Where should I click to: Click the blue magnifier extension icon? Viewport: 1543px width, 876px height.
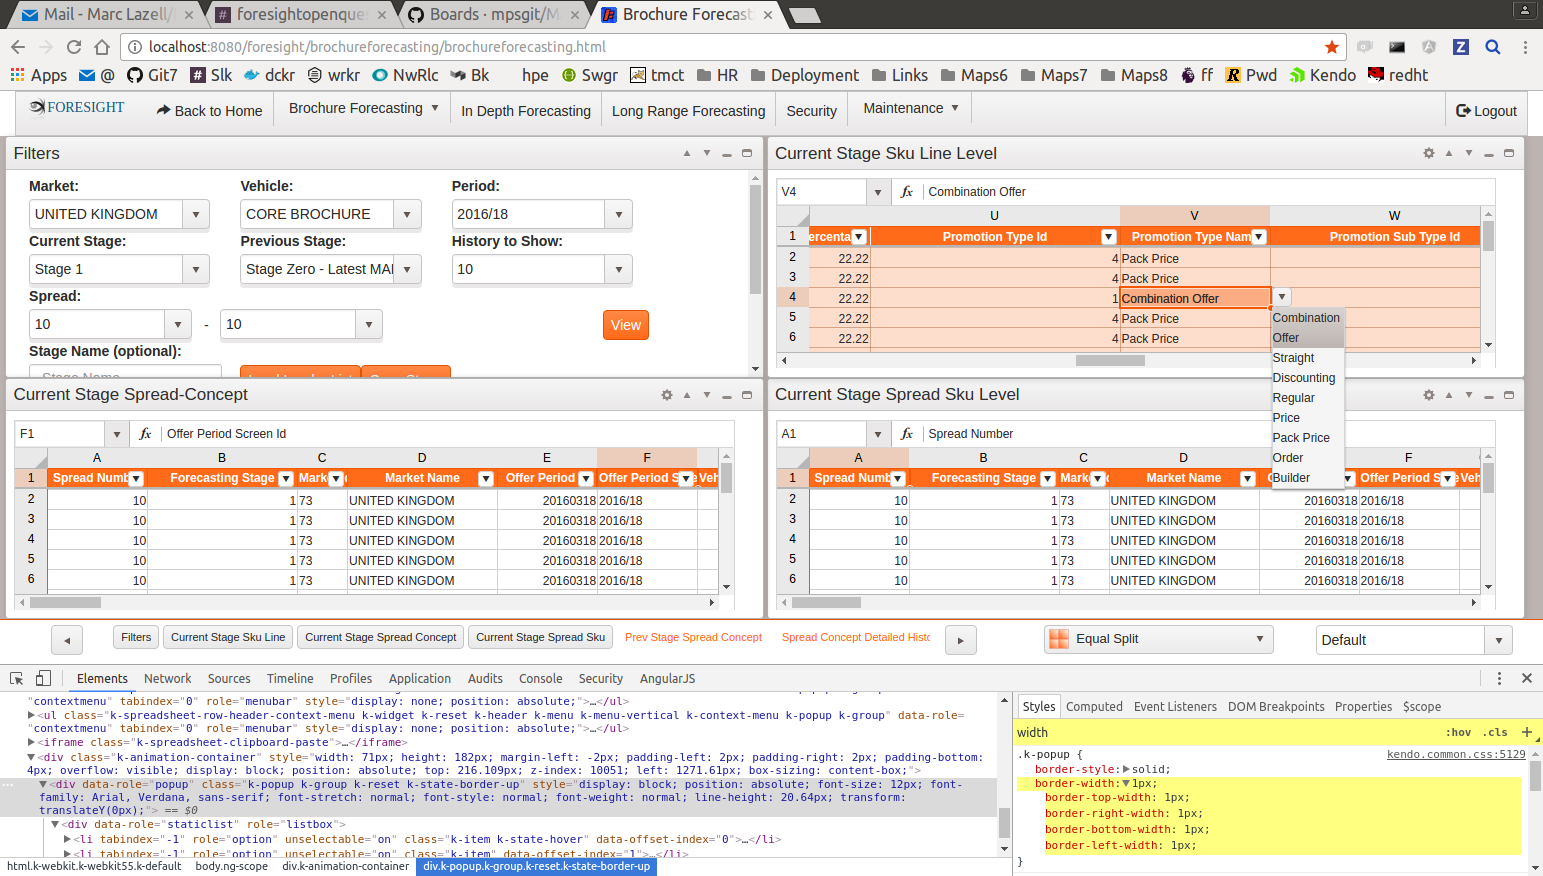pyautogui.click(x=1493, y=47)
